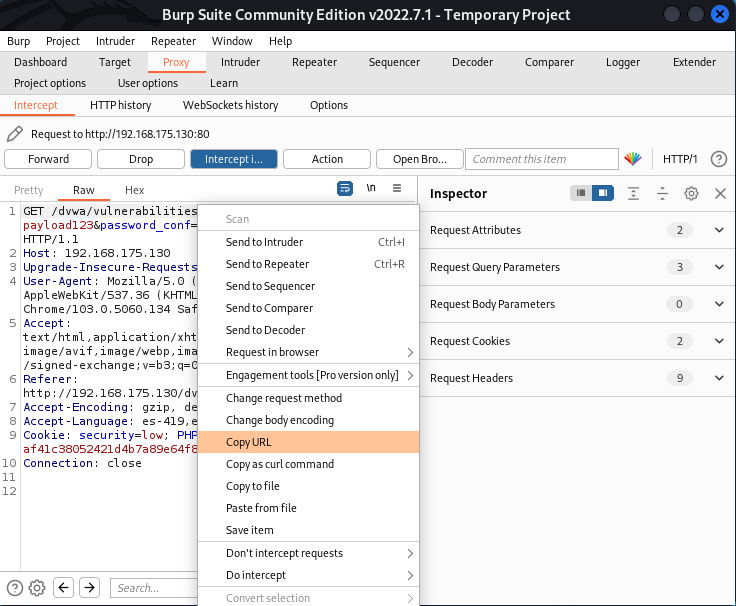Go to next search match arrow
Image resolution: width=736 pixels, height=606 pixels.
[90, 588]
